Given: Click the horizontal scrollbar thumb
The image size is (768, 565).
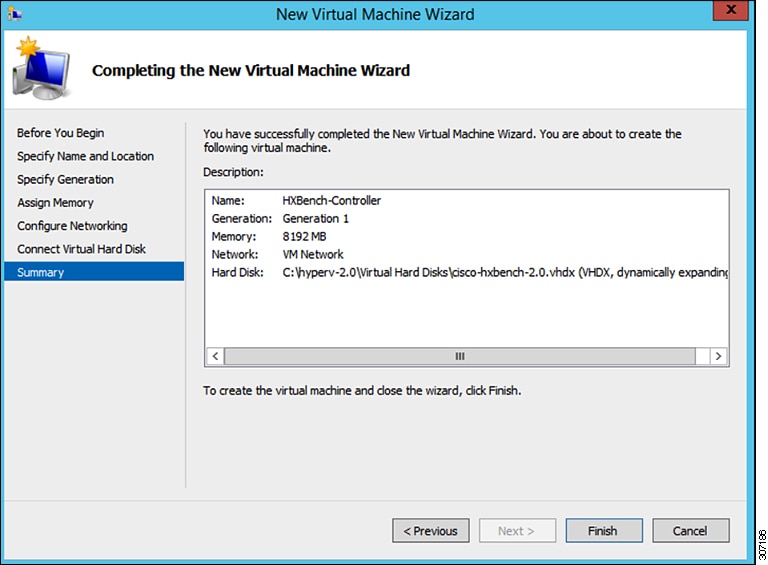Looking at the screenshot, I should [x=460, y=356].
